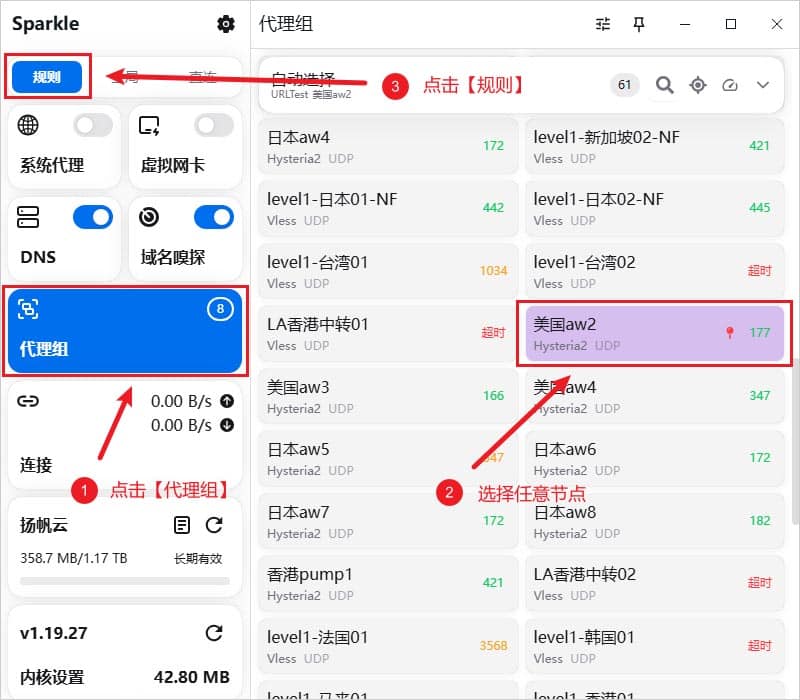Select the level1-台湾02 node
The width and height of the screenshot is (800, 700).
[655, 271]
